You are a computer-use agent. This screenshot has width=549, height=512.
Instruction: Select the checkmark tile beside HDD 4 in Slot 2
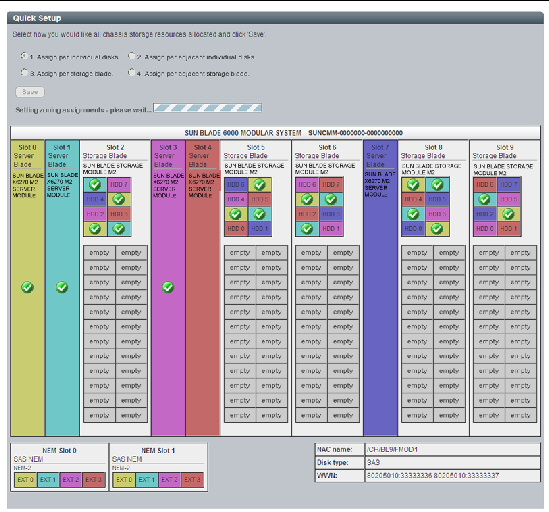119,199
